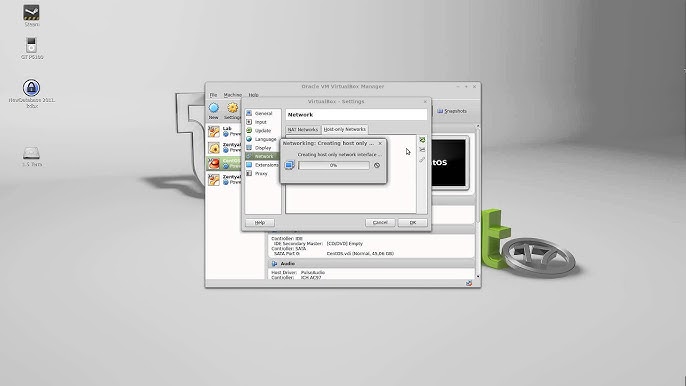Click the 'CentOS.vdi (Normal, 45,06 GB)' text
Image resolution: width=686 pixels, height=386 pixels.
click(x=360, y=253)
